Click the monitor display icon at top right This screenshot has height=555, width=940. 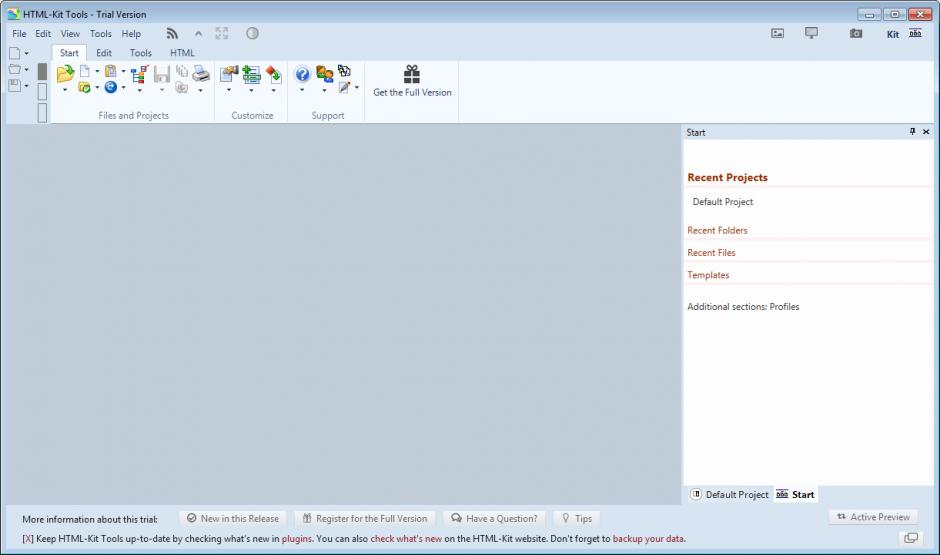point(811,33)
